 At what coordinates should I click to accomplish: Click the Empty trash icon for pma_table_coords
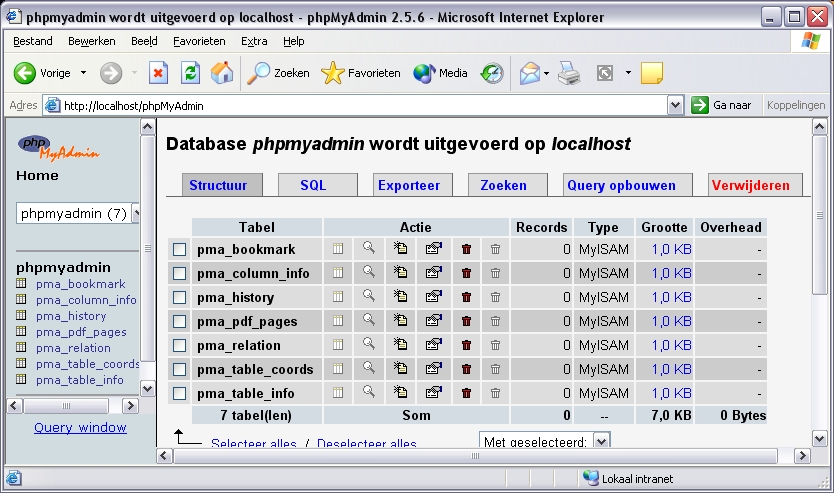495,369
